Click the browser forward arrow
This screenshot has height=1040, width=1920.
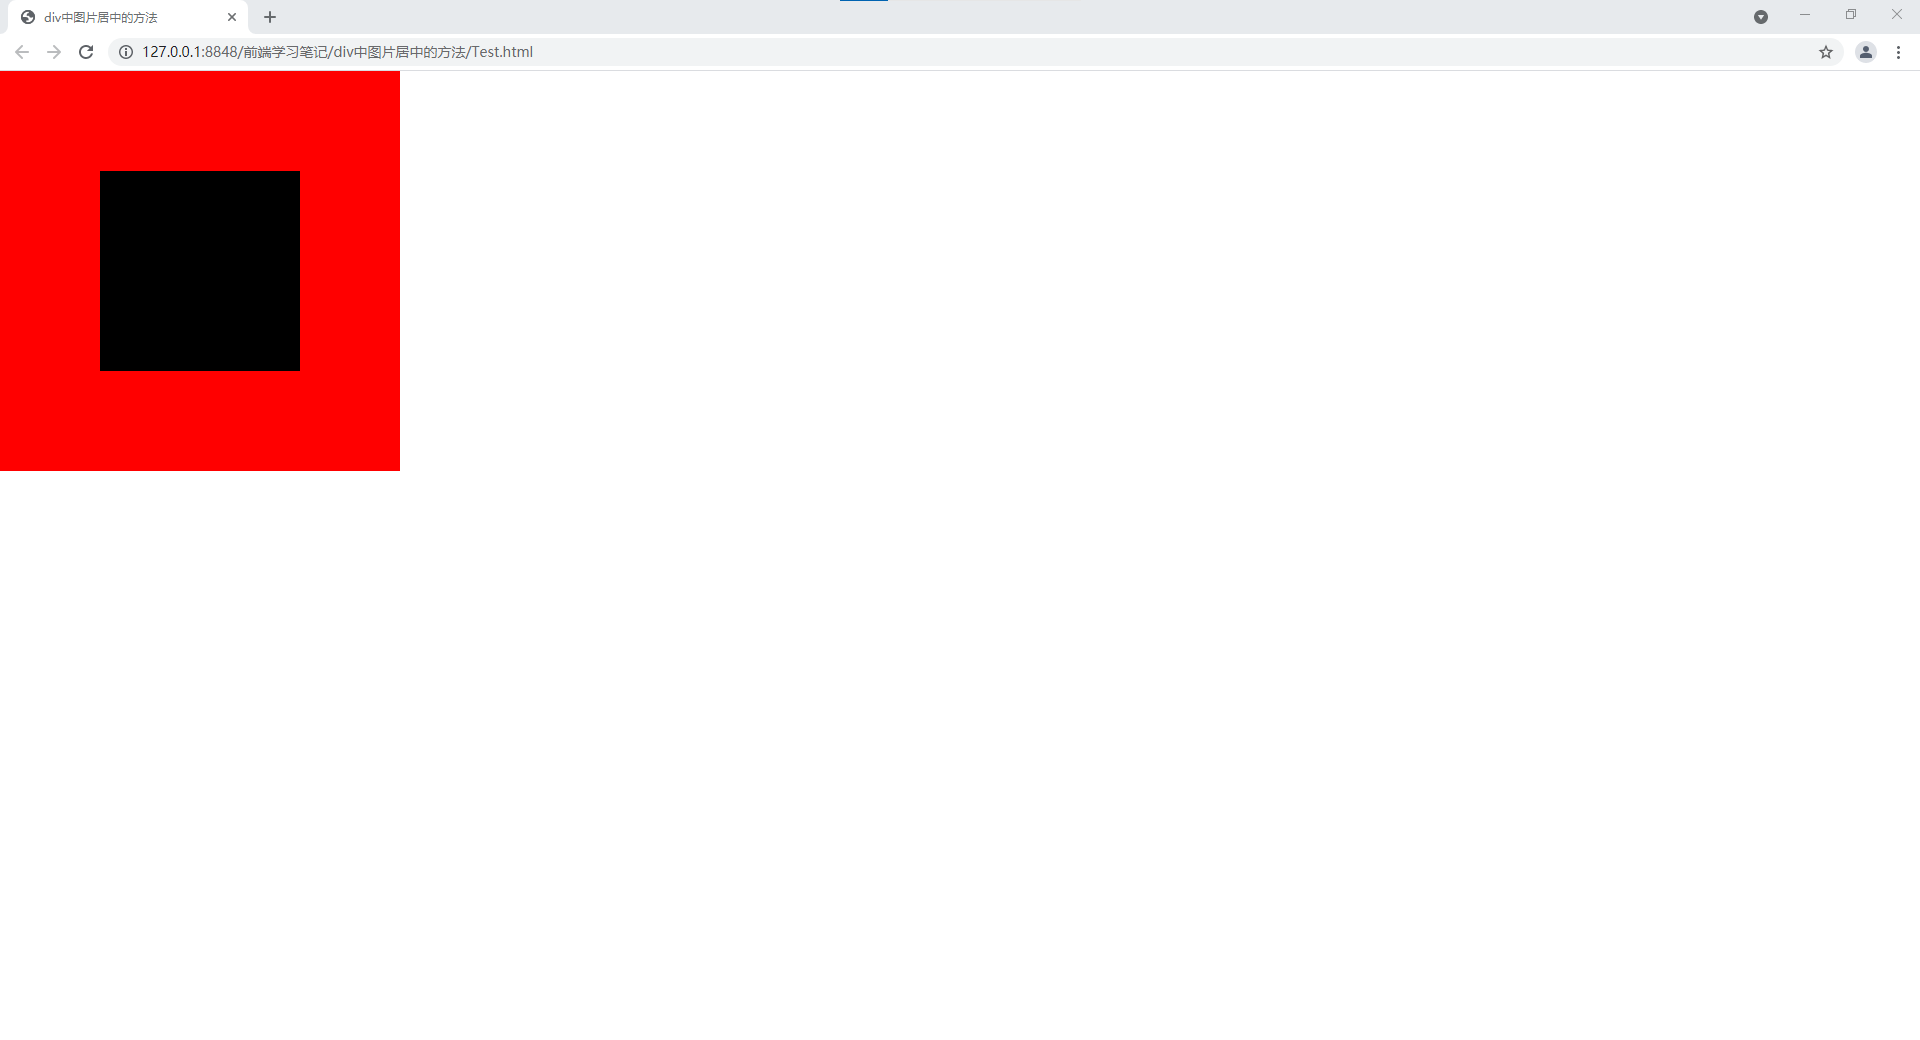(x=54, y=52)
